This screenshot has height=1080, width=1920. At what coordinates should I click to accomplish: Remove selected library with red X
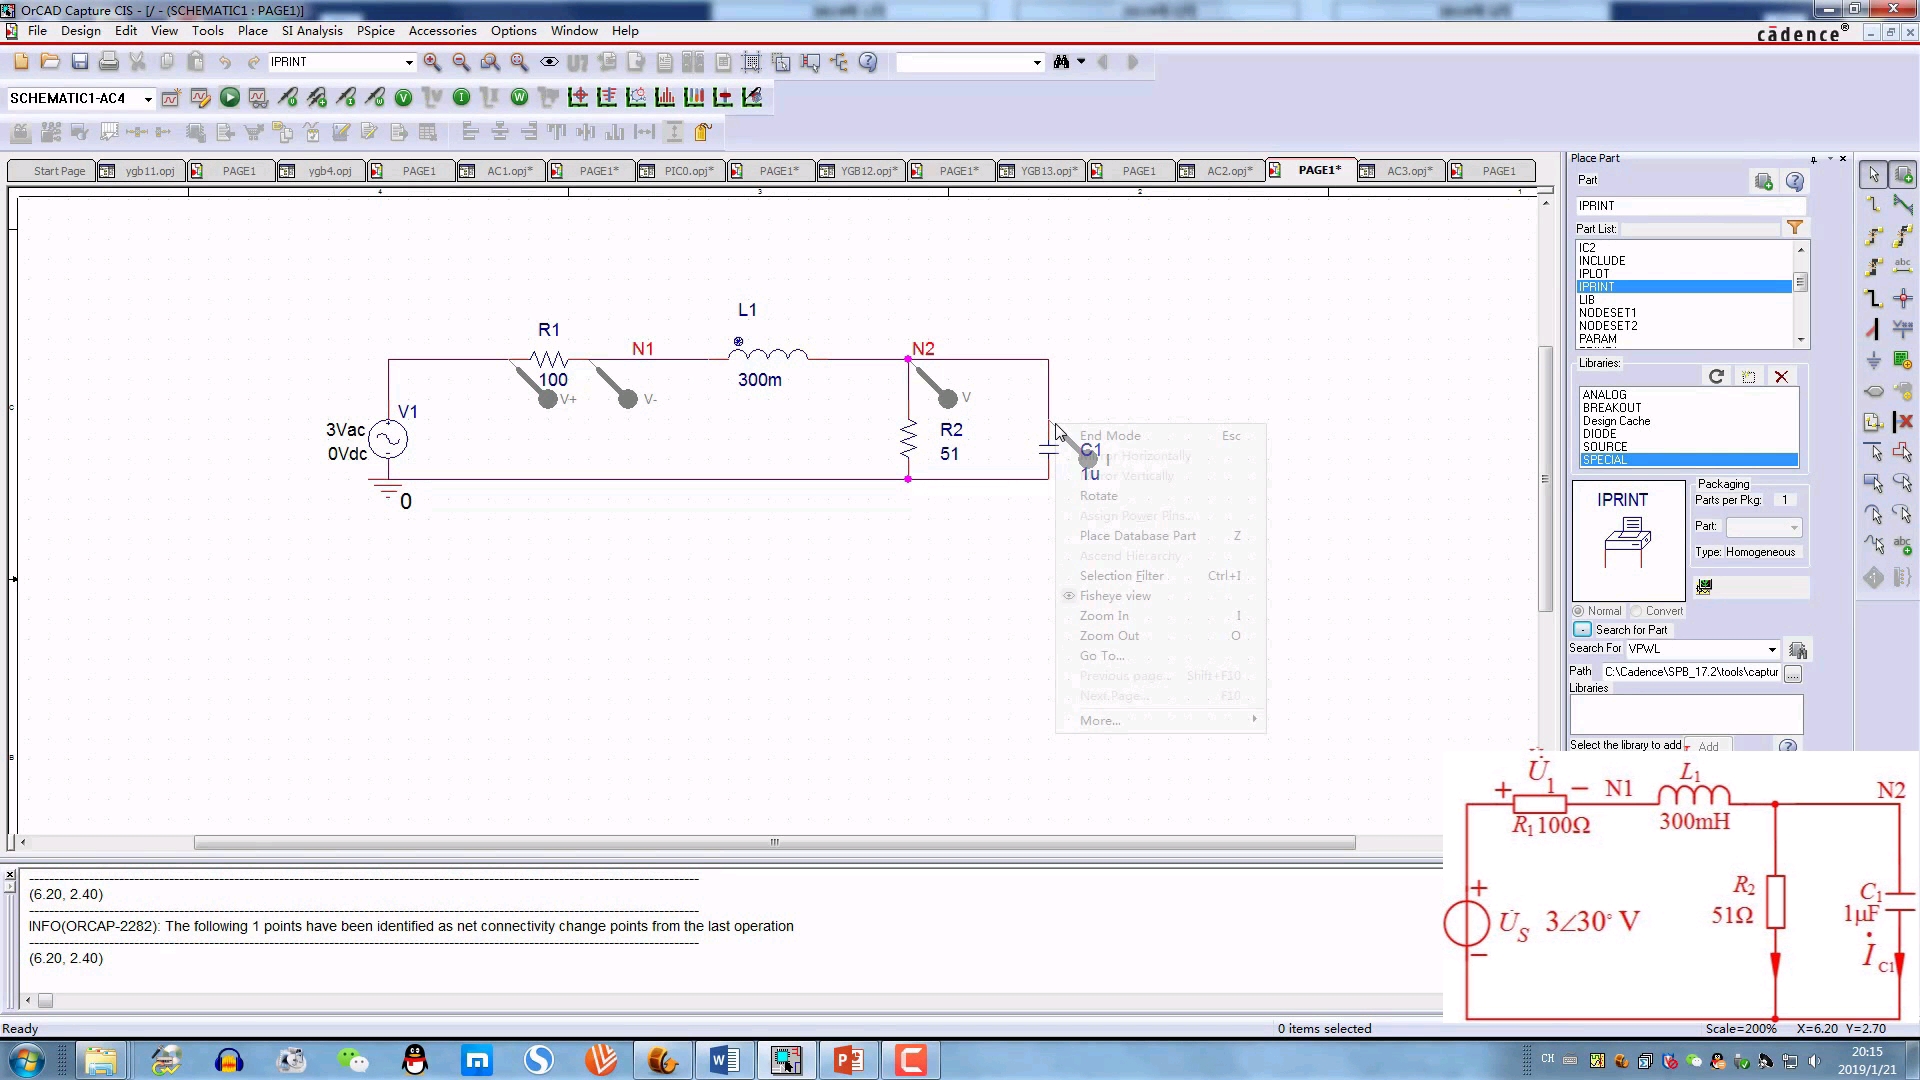[1781, 376]
